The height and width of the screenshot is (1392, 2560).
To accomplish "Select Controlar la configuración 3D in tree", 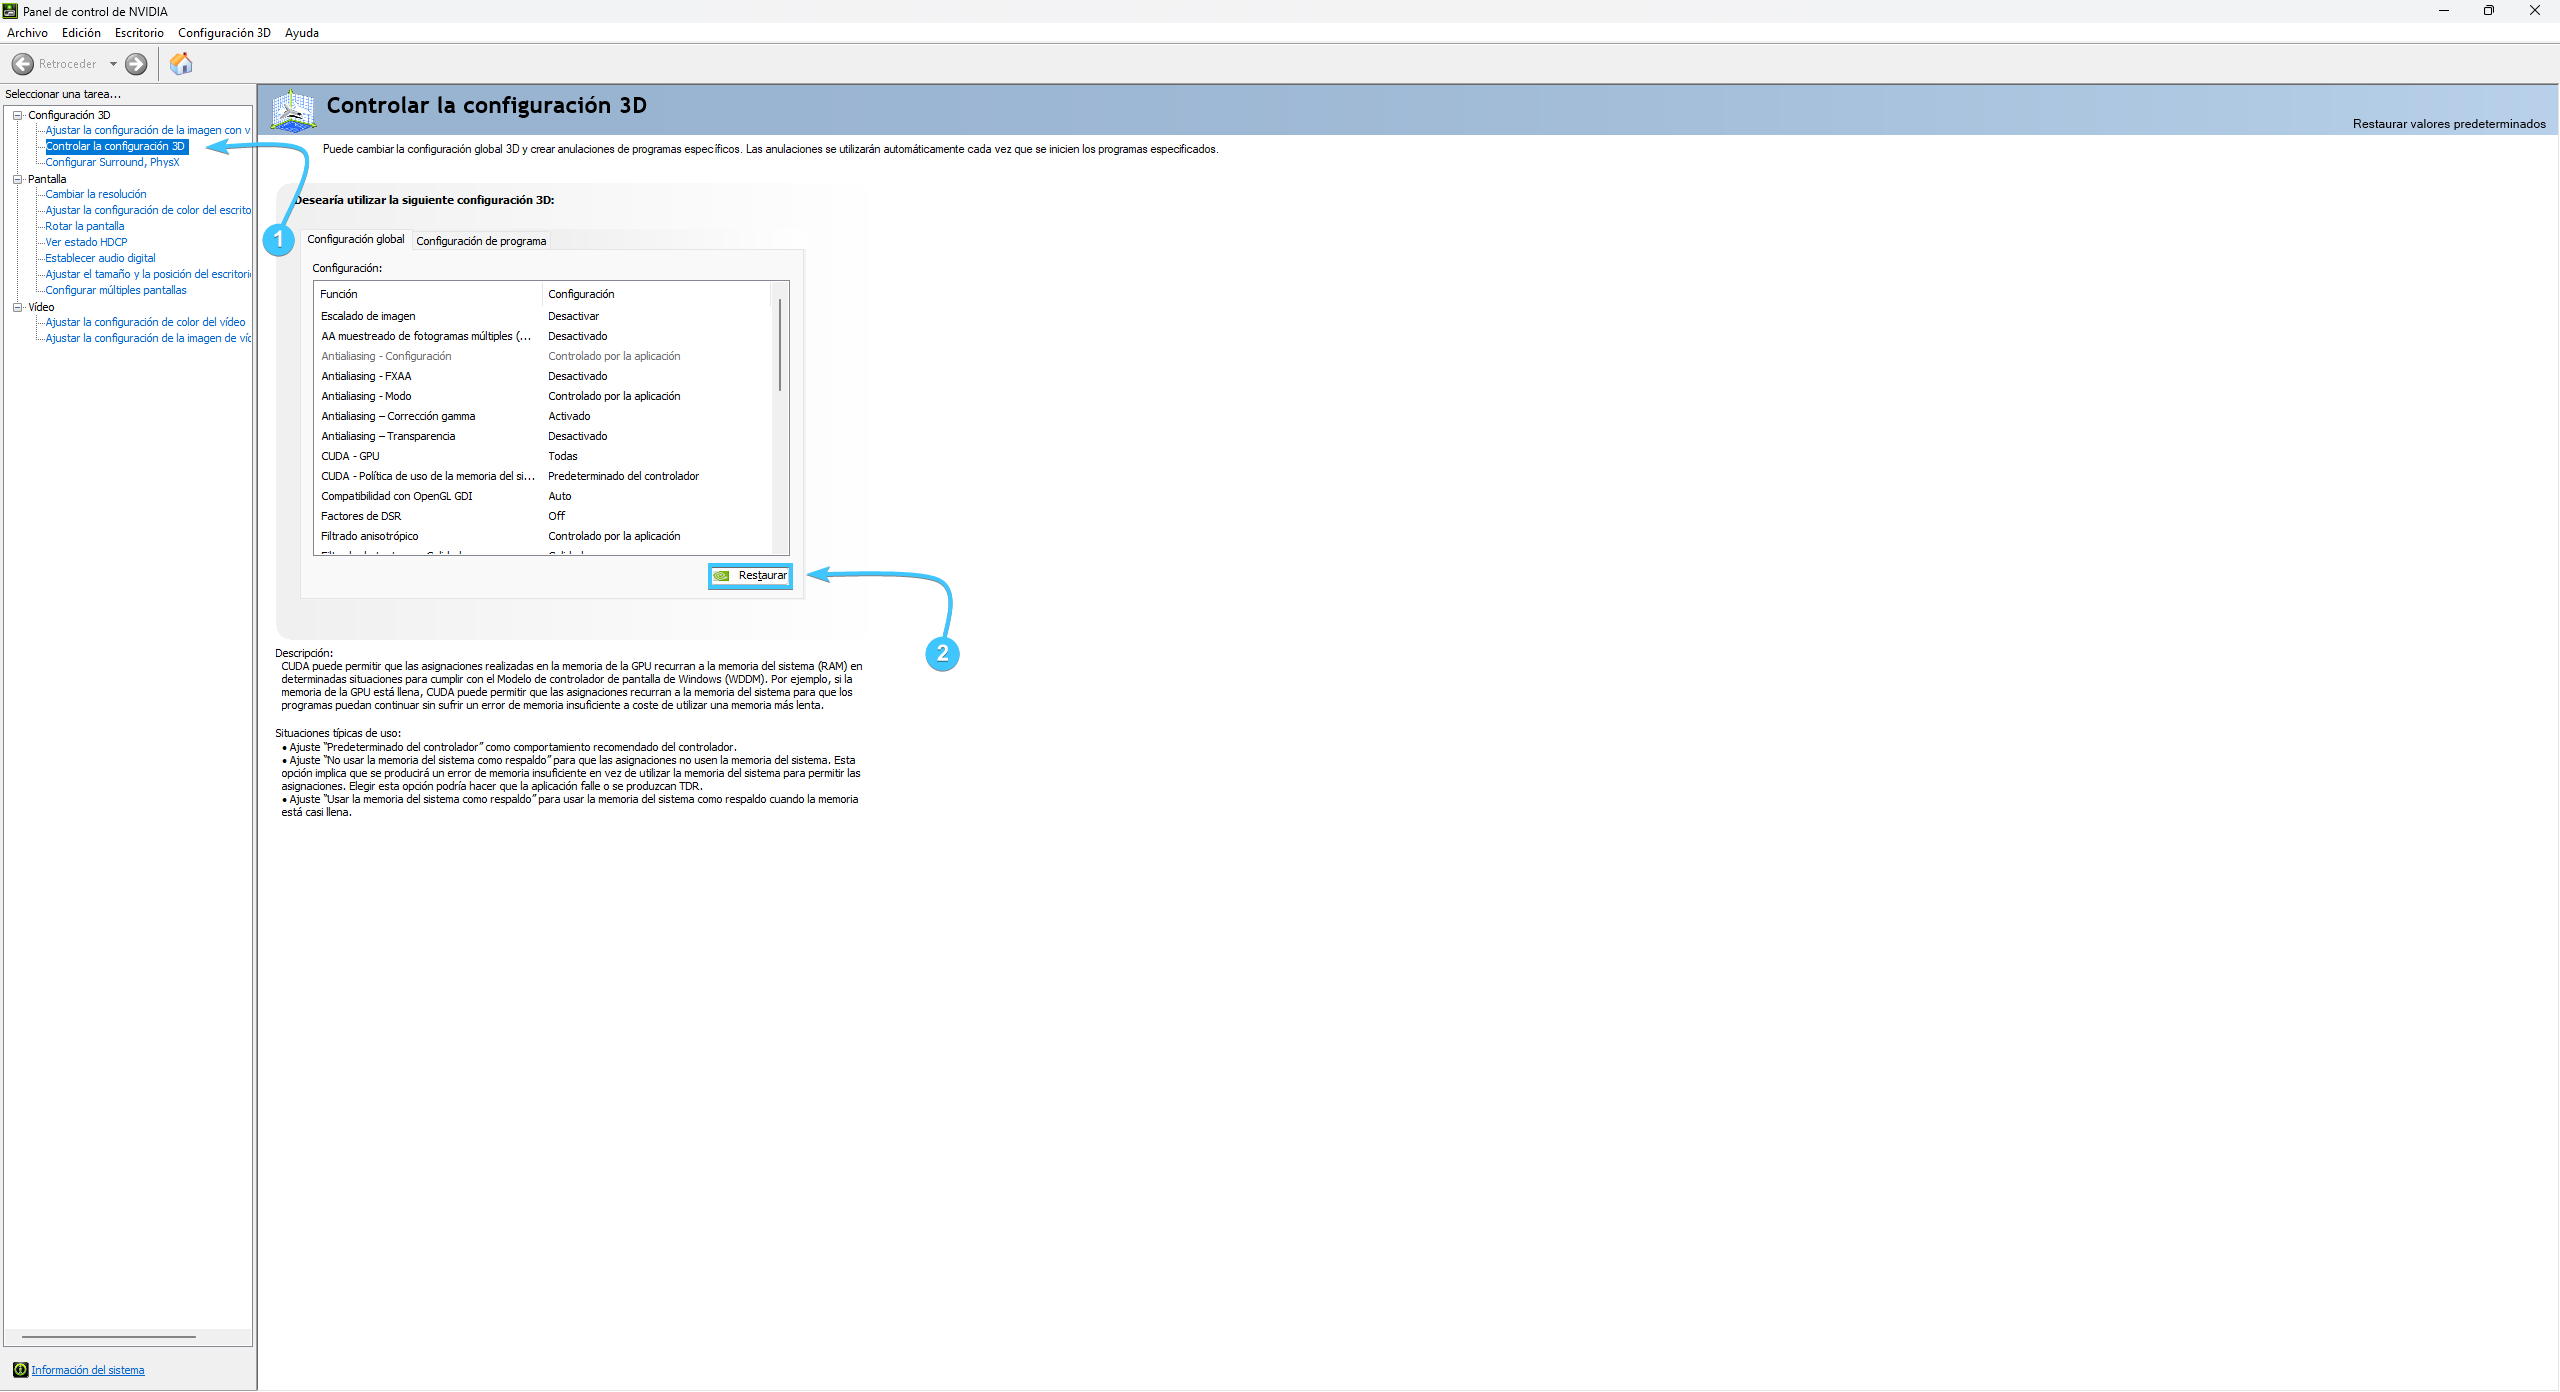I will coord(115,146).
